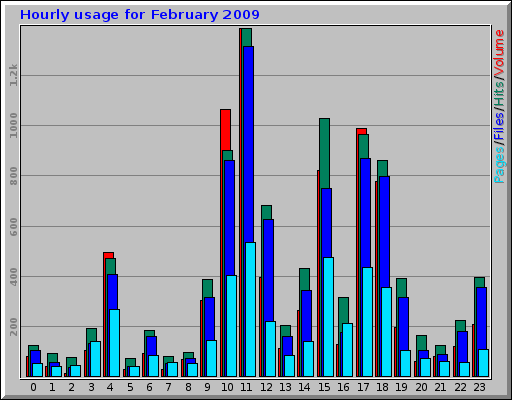Click hour label '0' on x-axis
512x400 pixels.
33,387
